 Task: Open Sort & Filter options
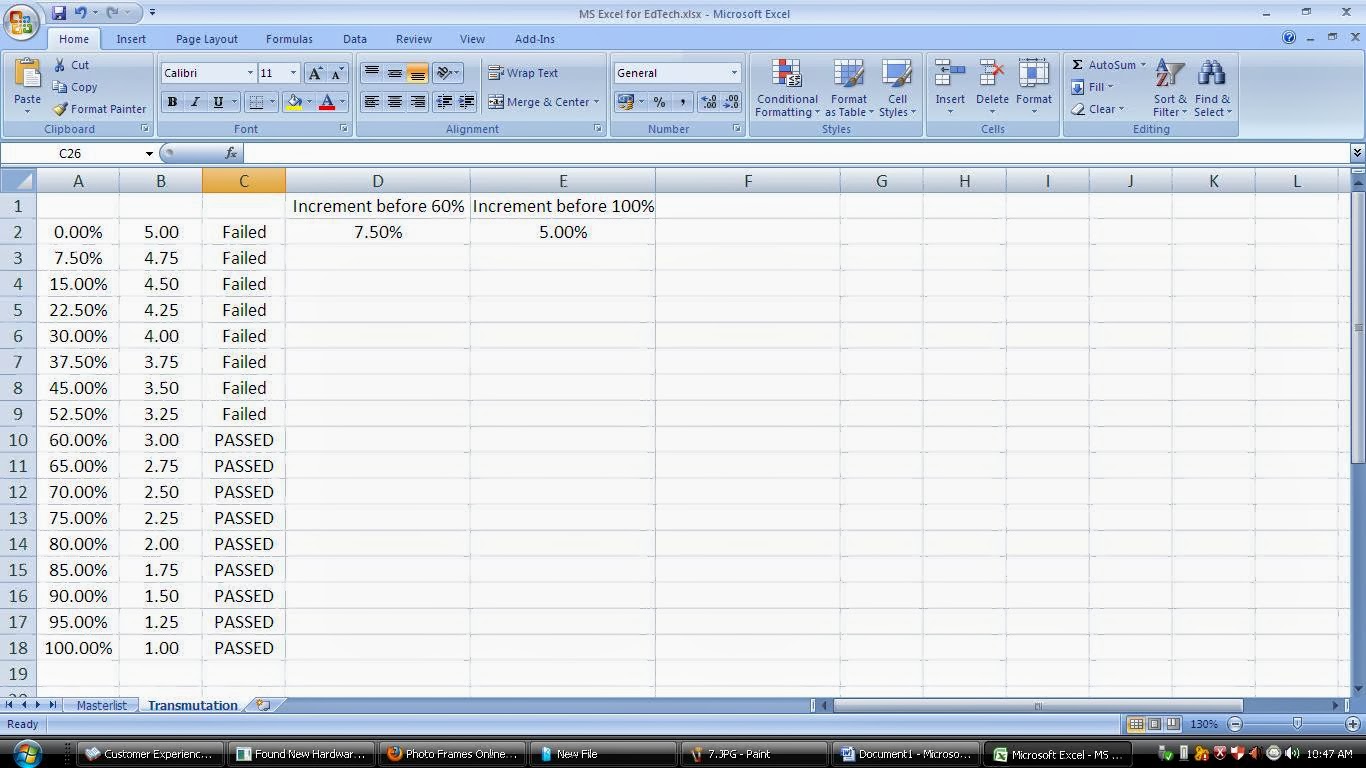1168,88
